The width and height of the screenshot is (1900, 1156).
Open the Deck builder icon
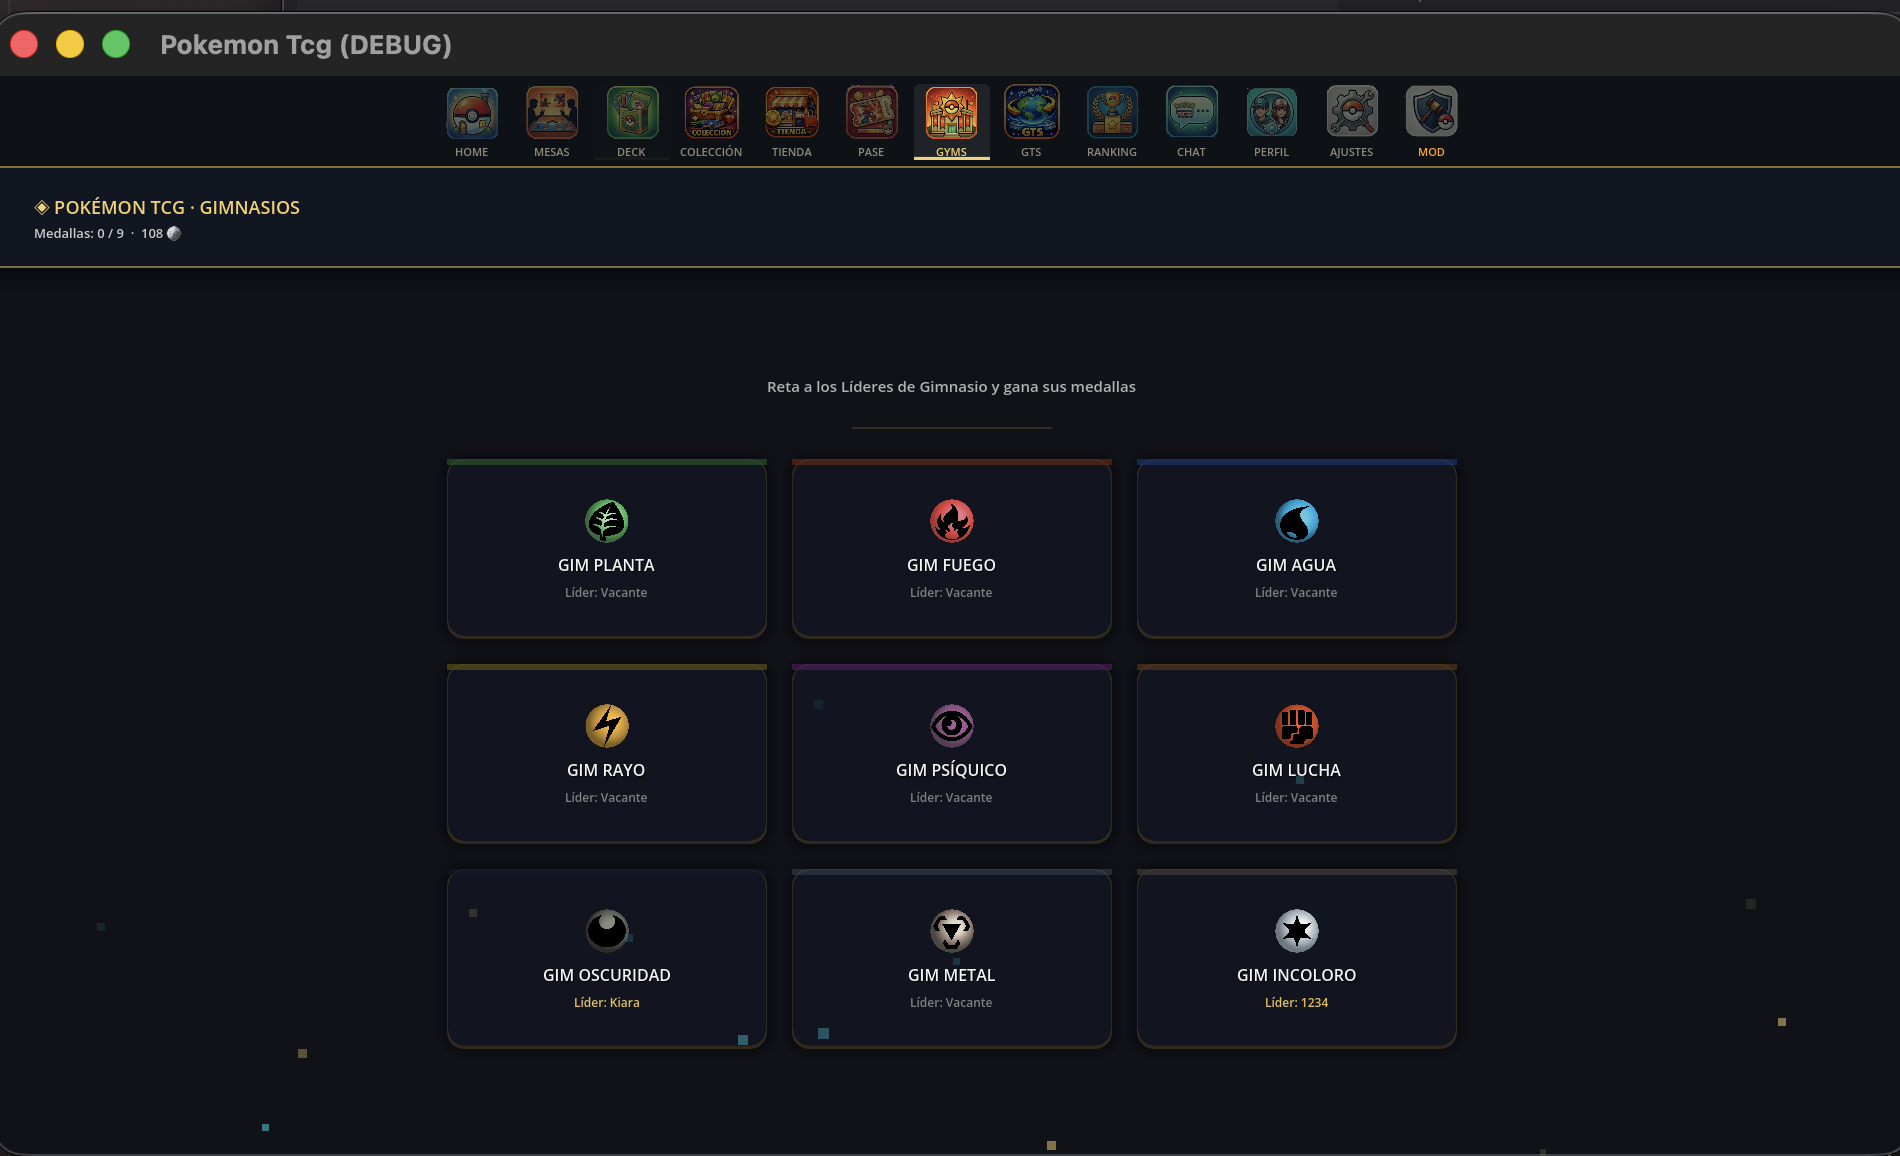click(631, 113)
